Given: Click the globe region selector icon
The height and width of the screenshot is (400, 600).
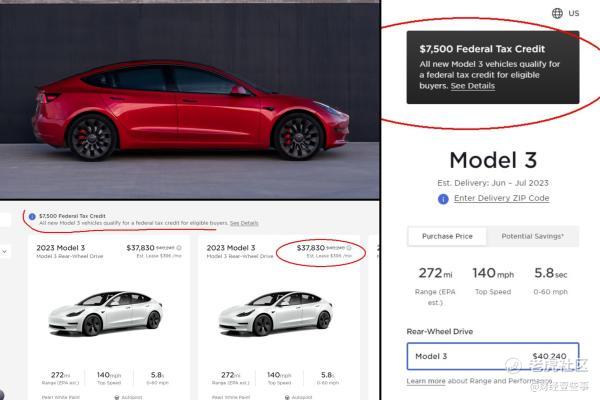Looking at the screenshot, I should coord(557,13).
